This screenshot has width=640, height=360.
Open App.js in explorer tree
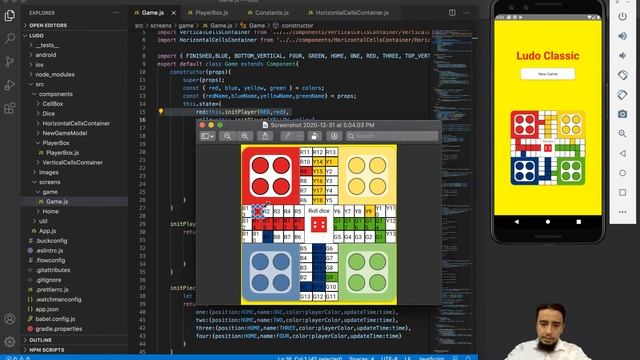pyautogui.click(x=47, y=231)
